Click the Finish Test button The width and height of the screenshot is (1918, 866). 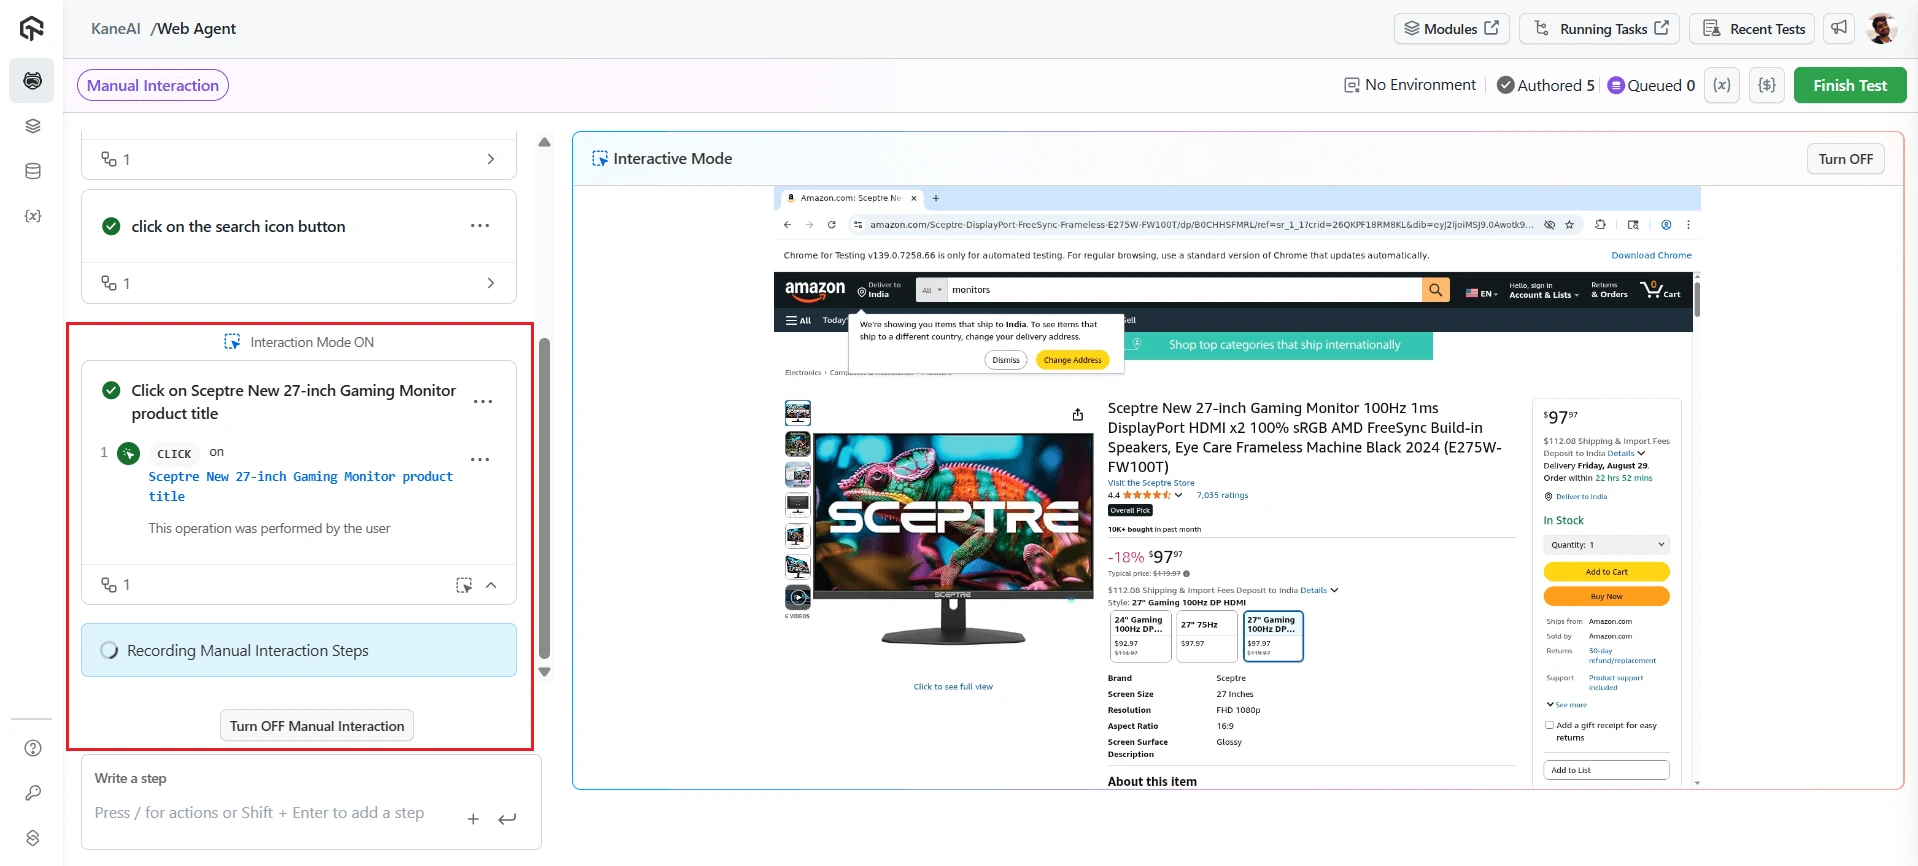point(1849,85)
